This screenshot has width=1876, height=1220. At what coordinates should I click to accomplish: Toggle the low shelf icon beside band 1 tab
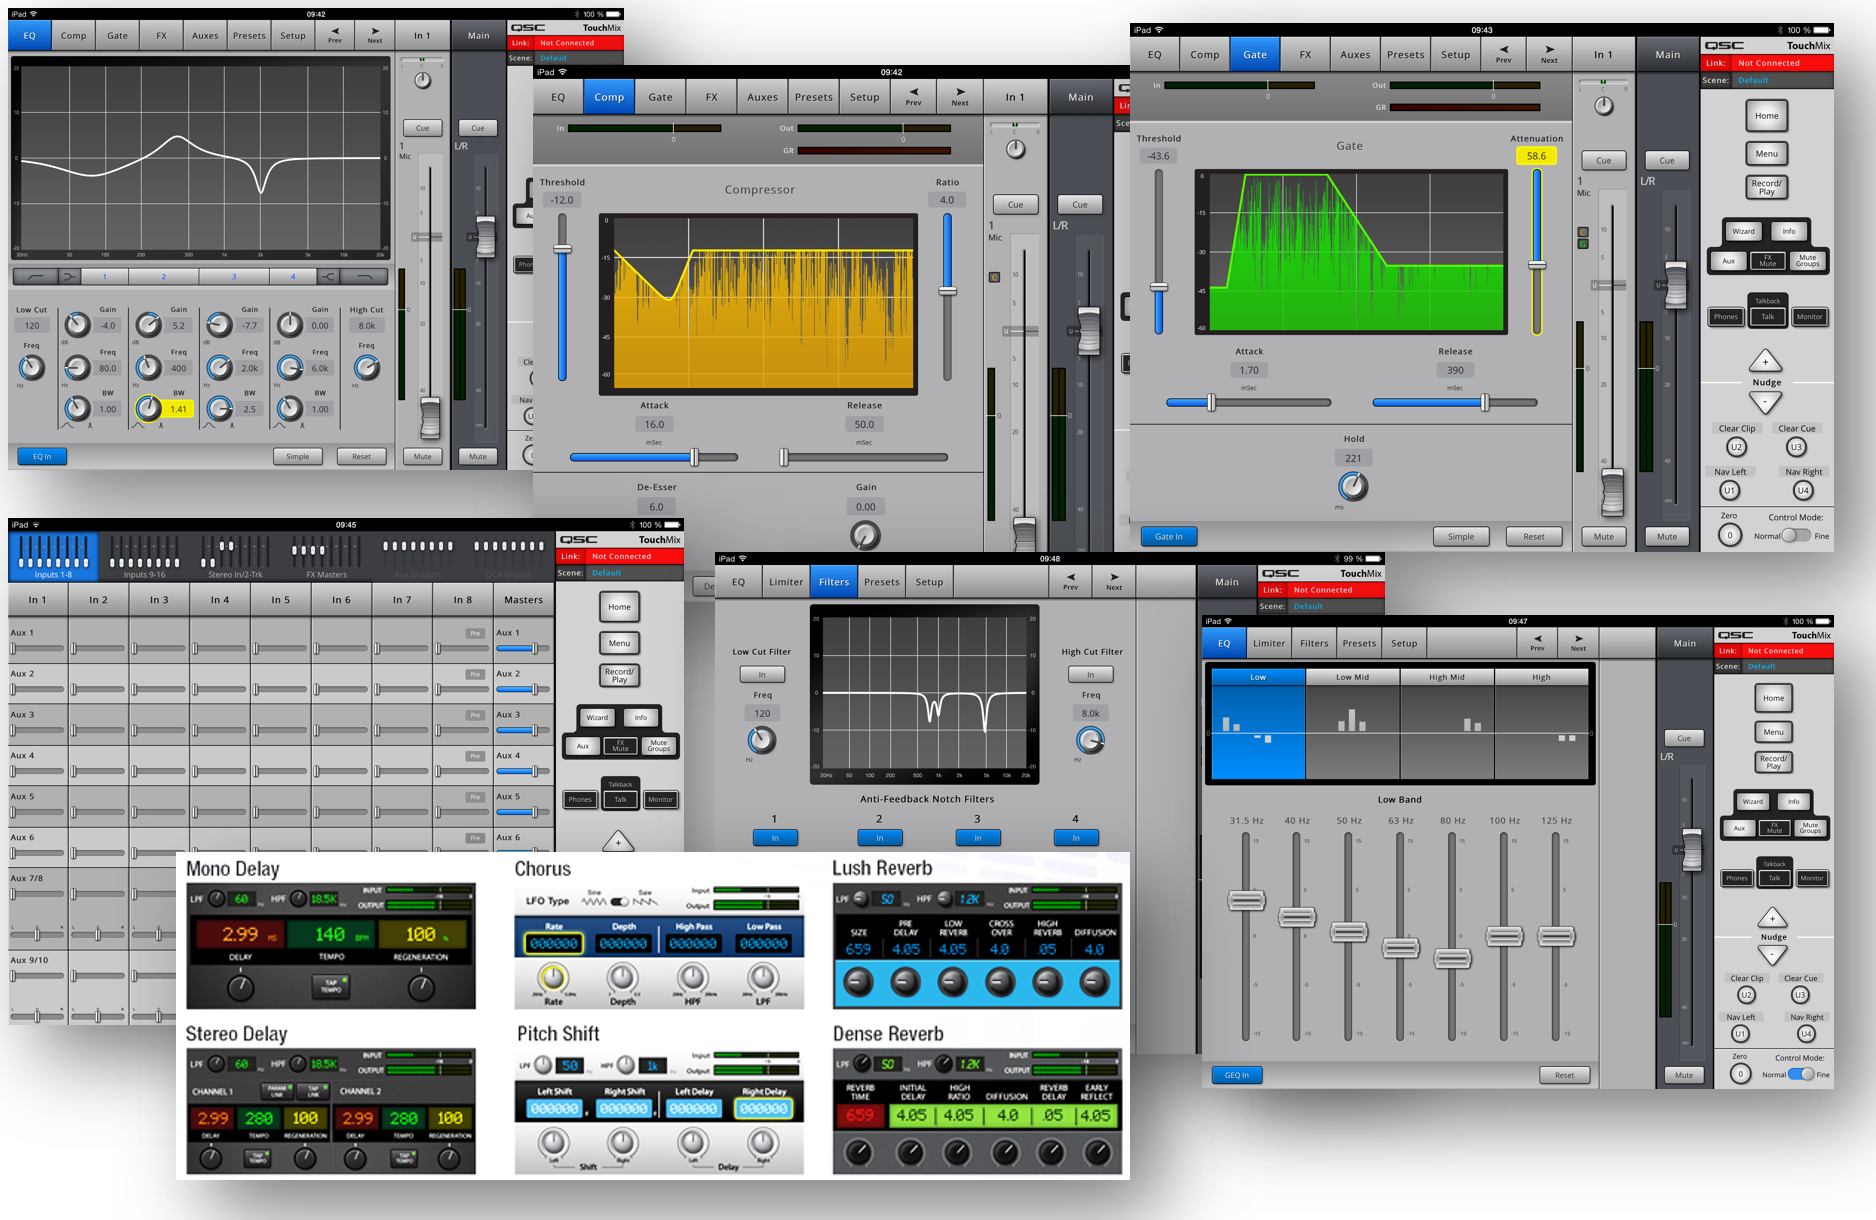tap(69, 276)
